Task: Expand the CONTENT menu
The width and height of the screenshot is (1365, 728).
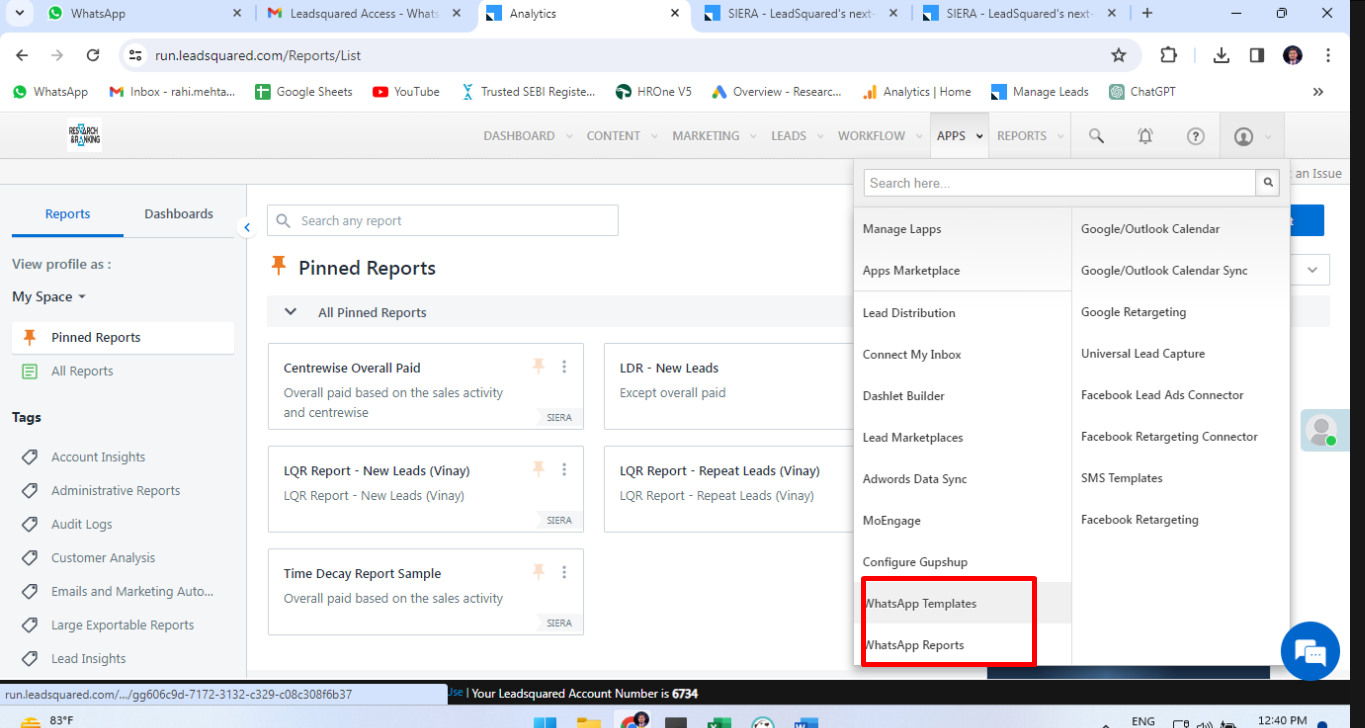Action: coord(621,136)
